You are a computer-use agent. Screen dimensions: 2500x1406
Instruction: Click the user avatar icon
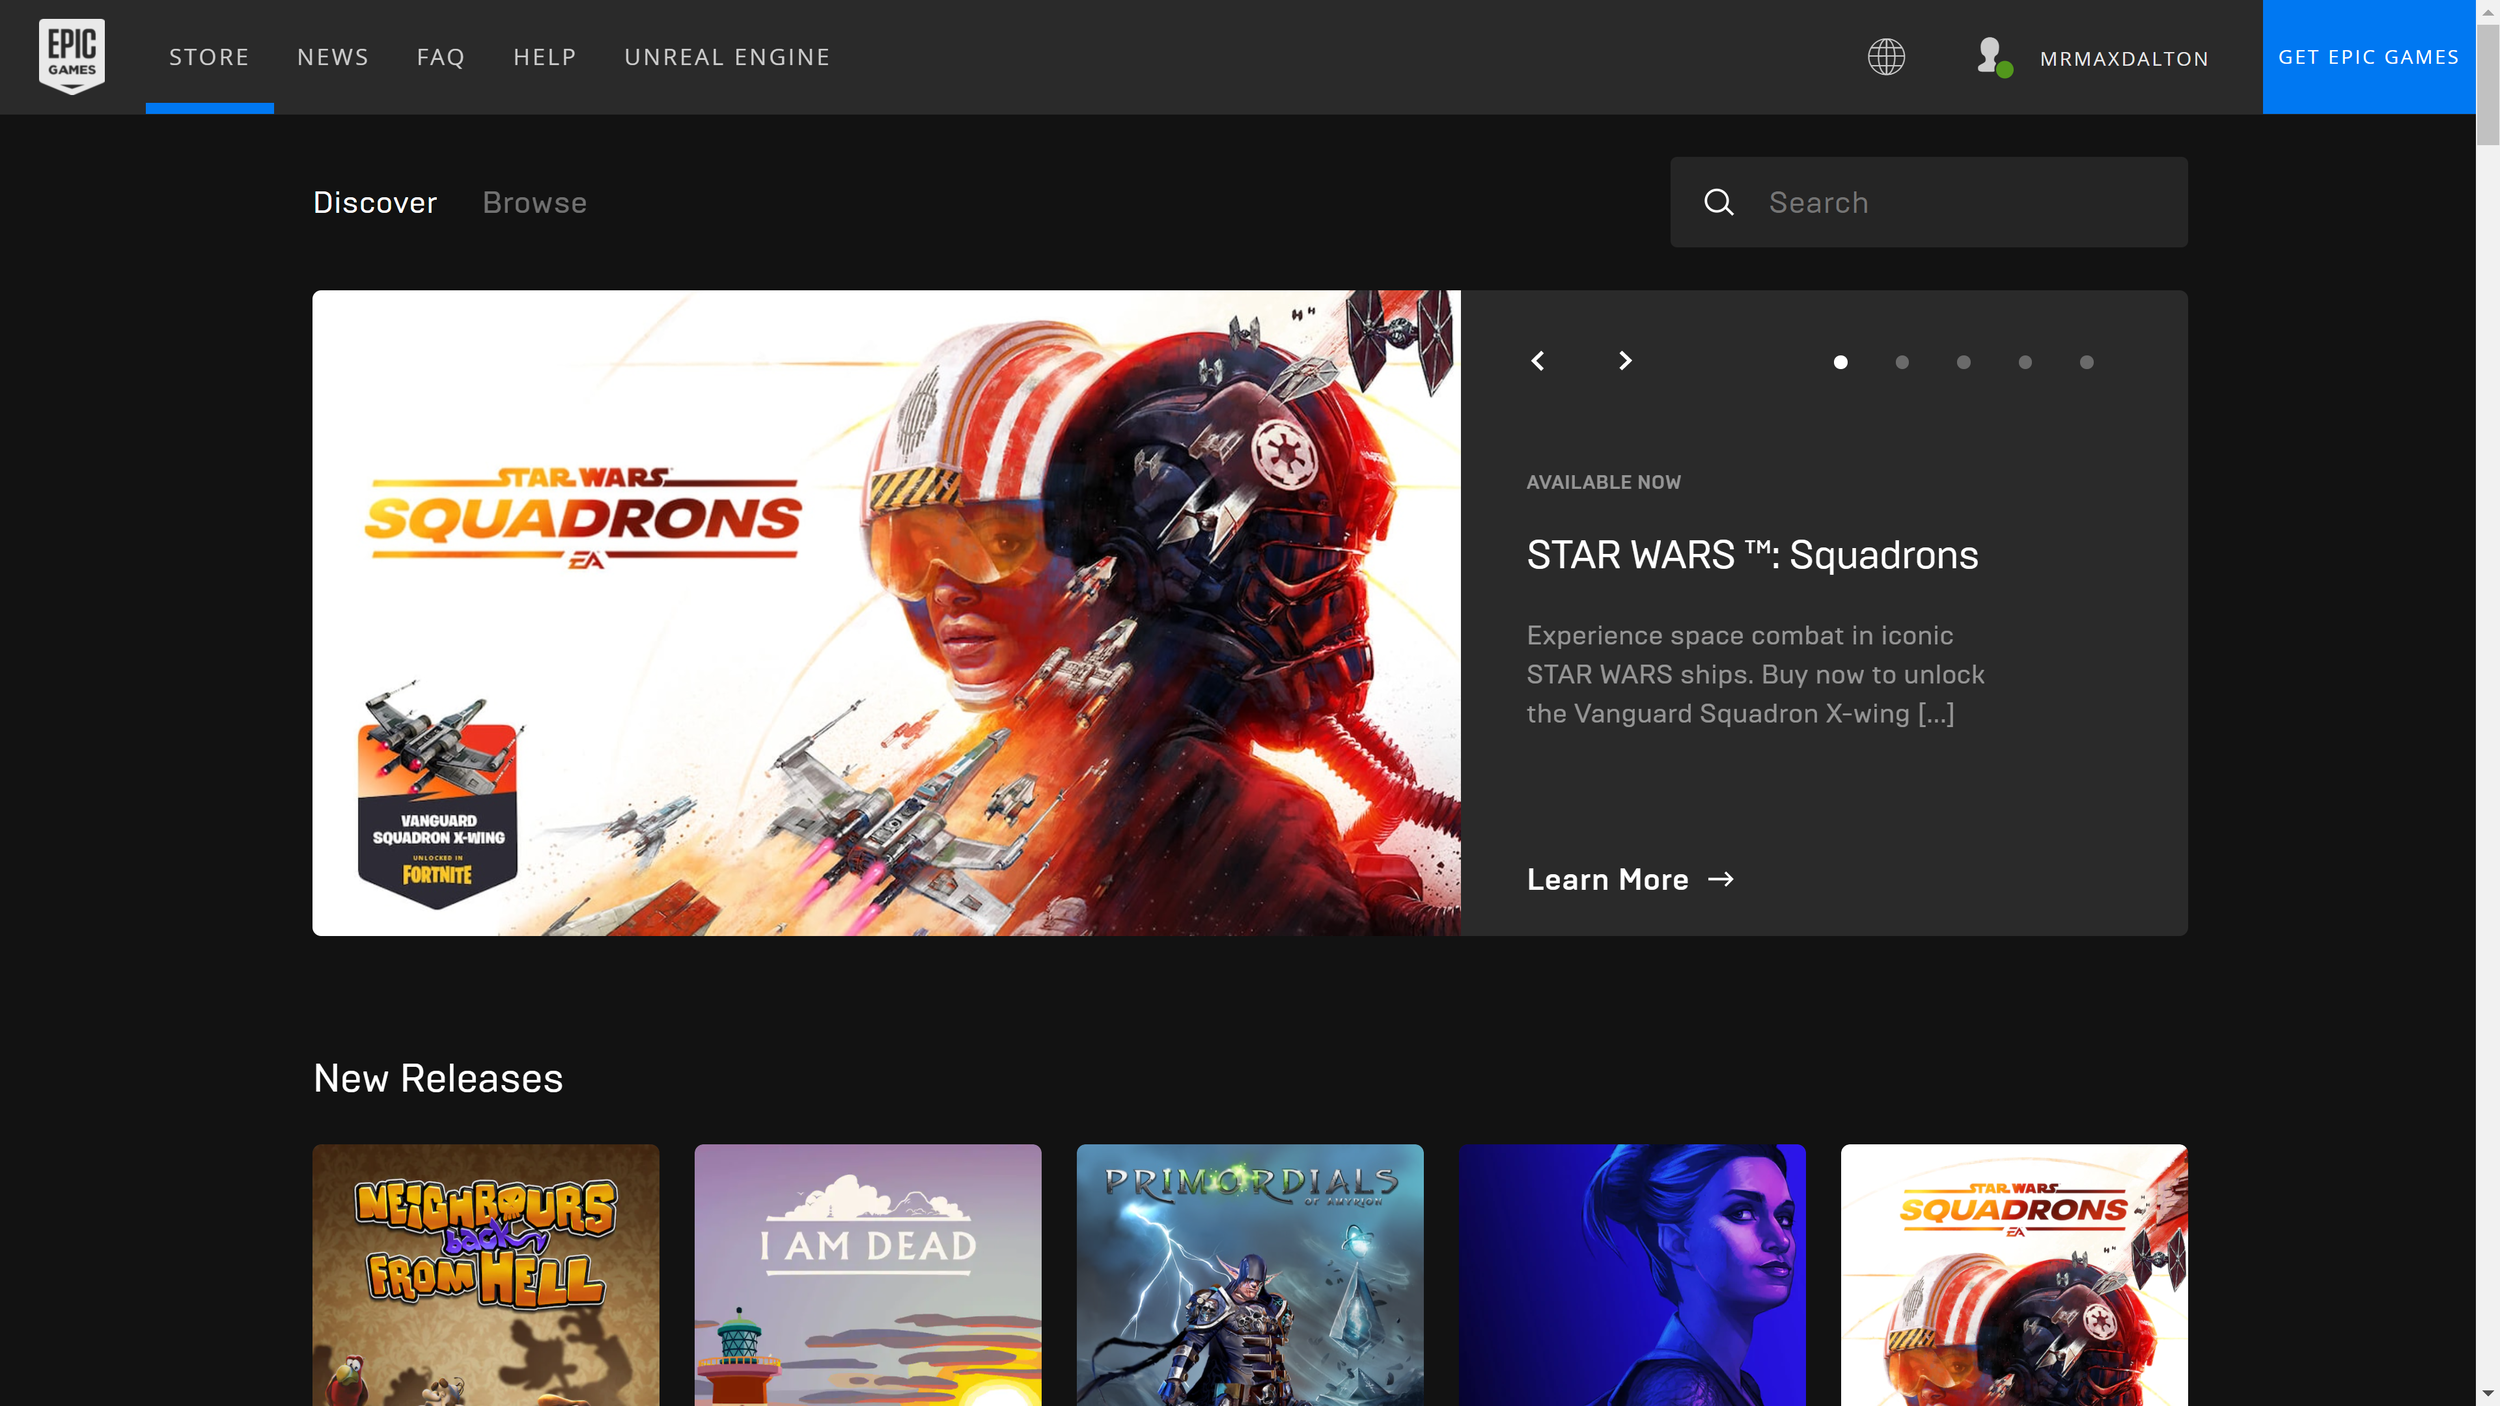(1994, 57)
